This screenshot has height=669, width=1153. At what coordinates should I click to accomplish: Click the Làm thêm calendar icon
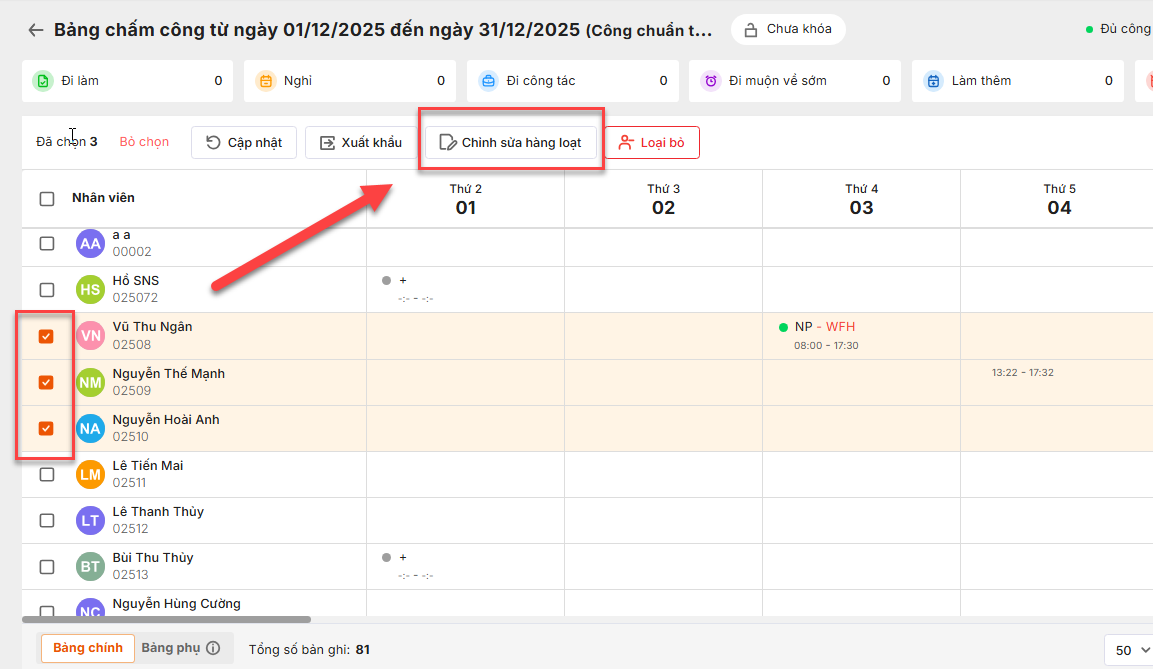pyautogui.click(x=933, y=81)
